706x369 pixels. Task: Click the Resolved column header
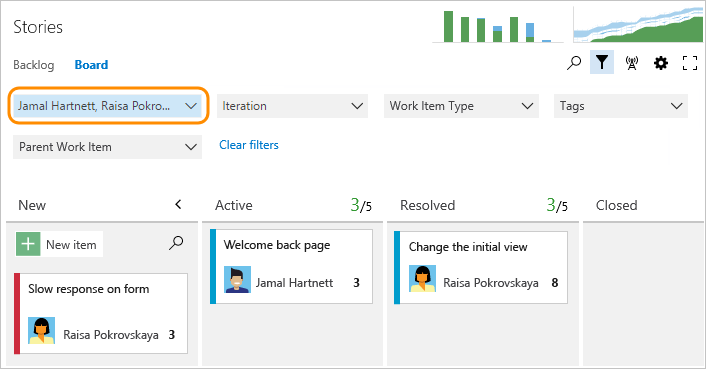pos(427,205)
